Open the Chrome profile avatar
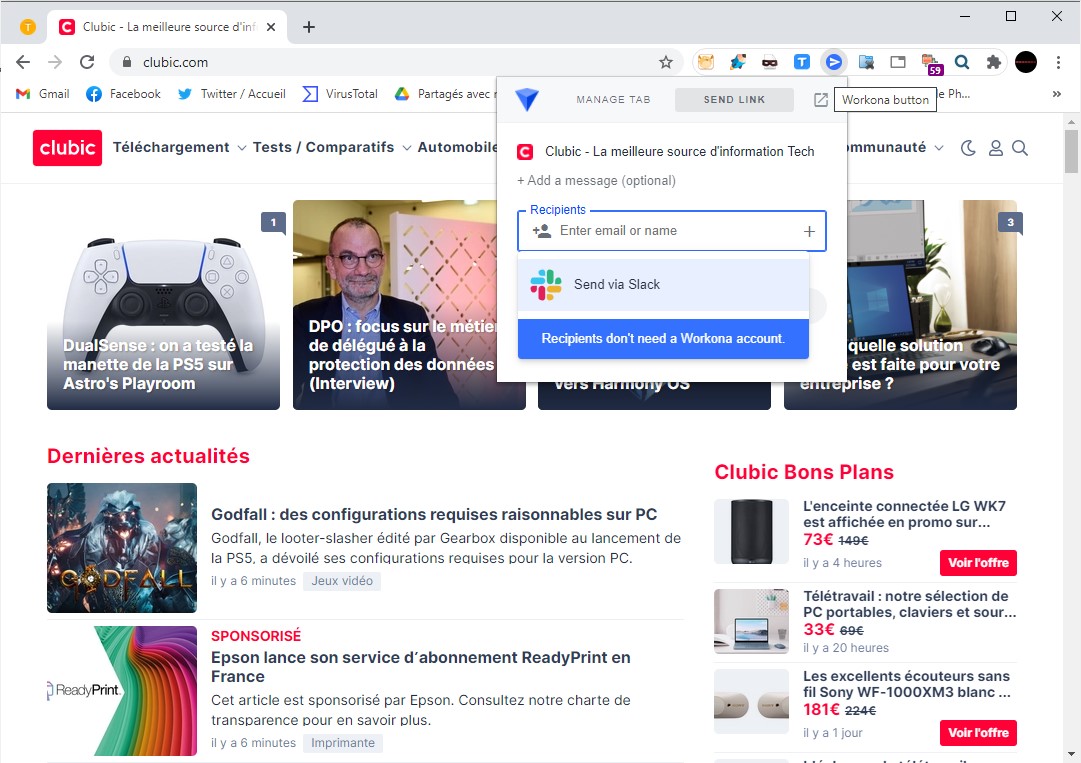Screen dimensions: 1081x763 [x=1026, y=62]
